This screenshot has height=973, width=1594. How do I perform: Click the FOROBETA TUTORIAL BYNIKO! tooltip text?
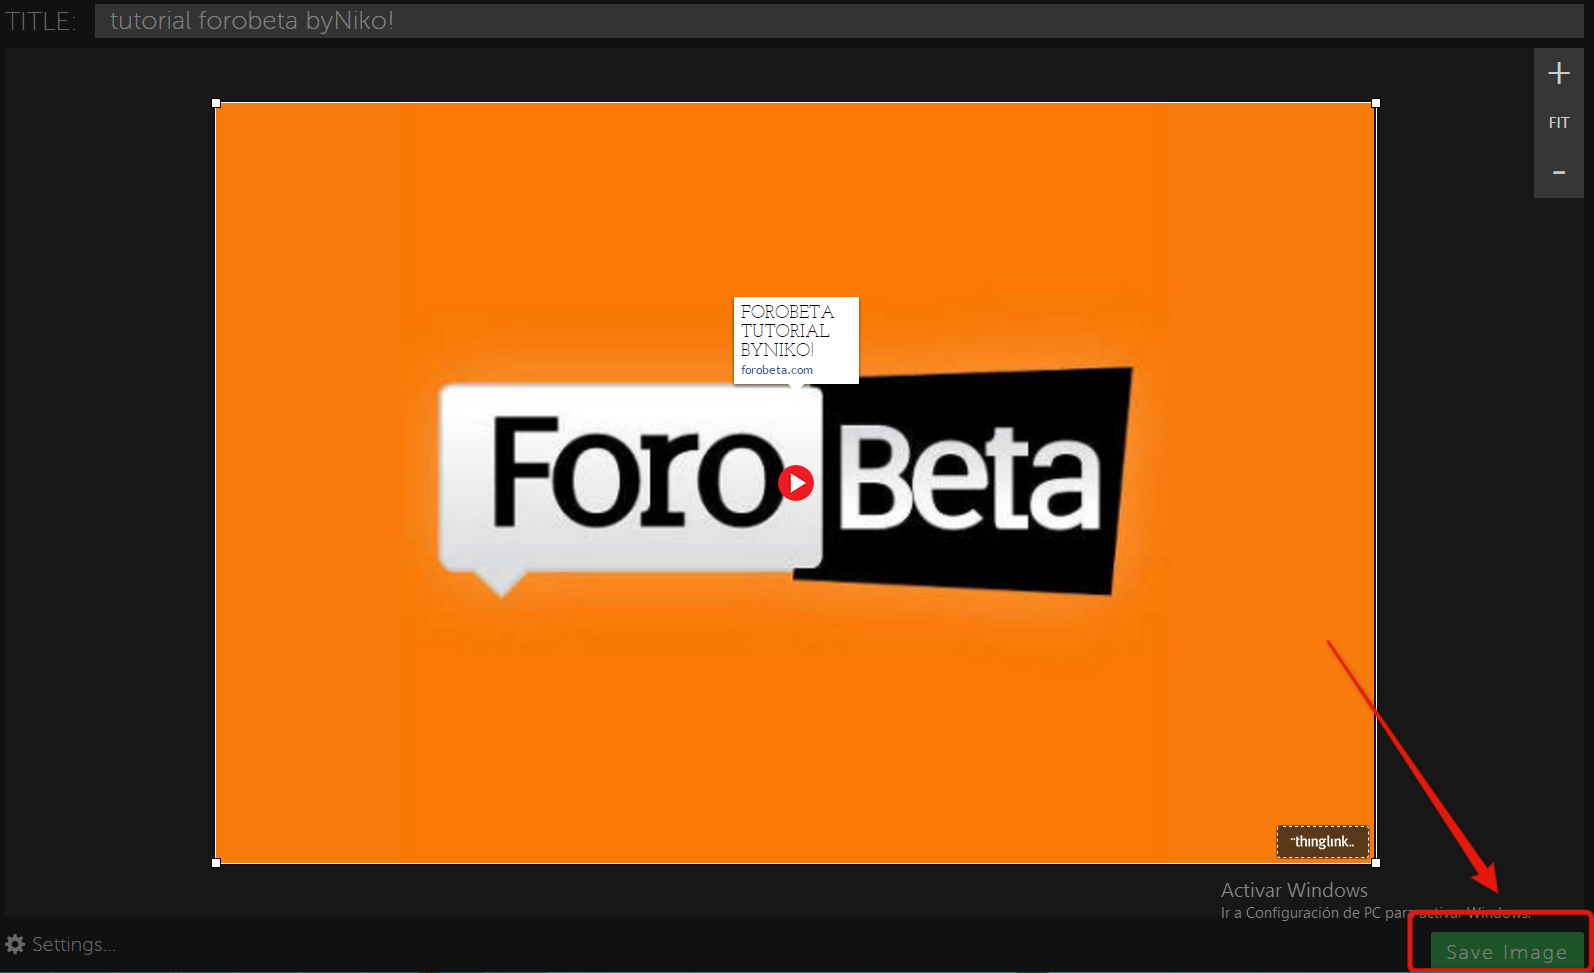pos(787,331)
